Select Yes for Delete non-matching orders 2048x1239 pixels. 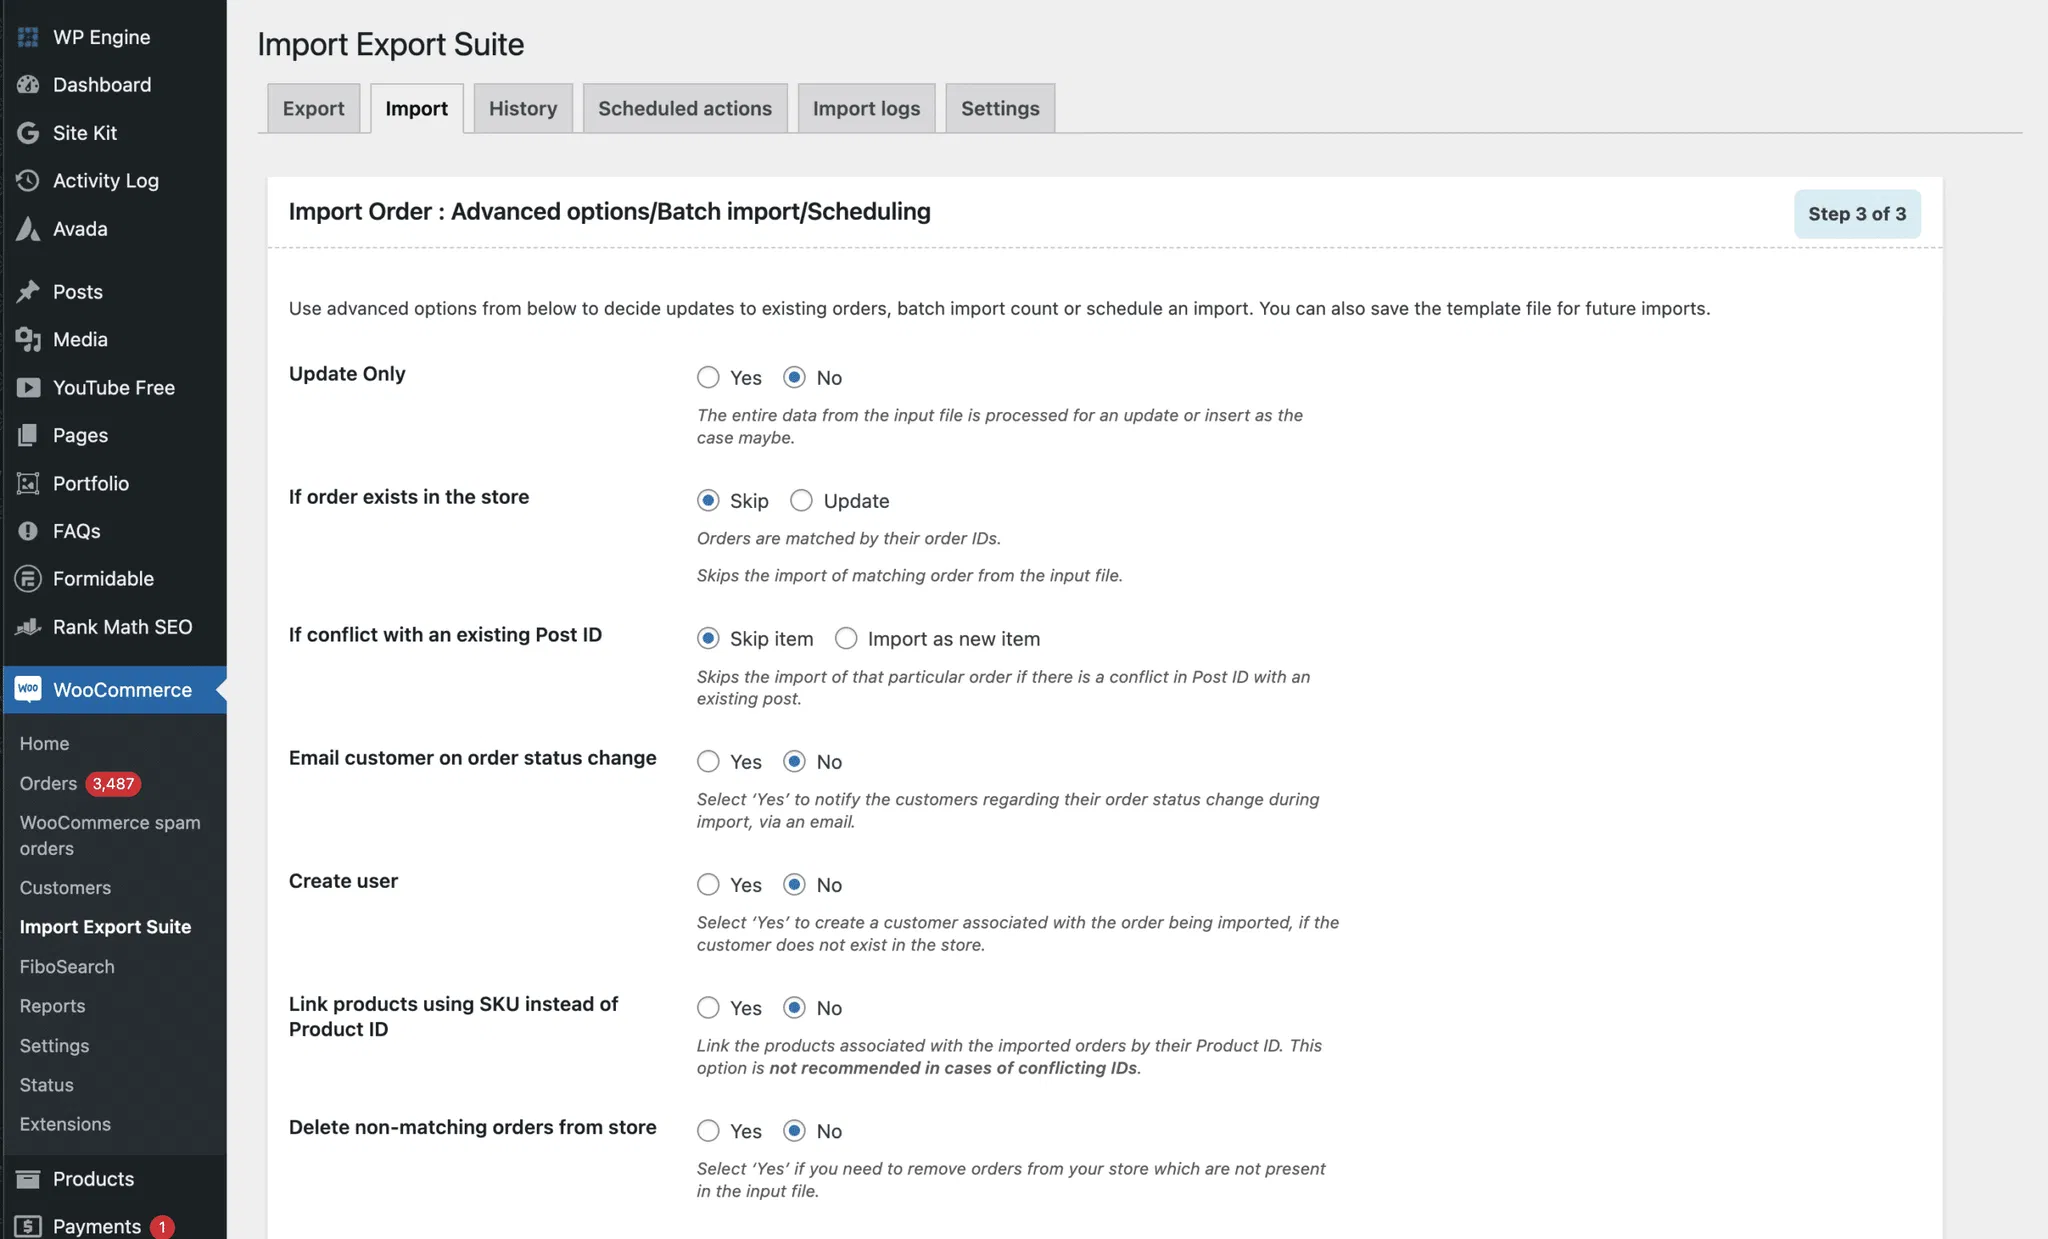pos(708,1131)
